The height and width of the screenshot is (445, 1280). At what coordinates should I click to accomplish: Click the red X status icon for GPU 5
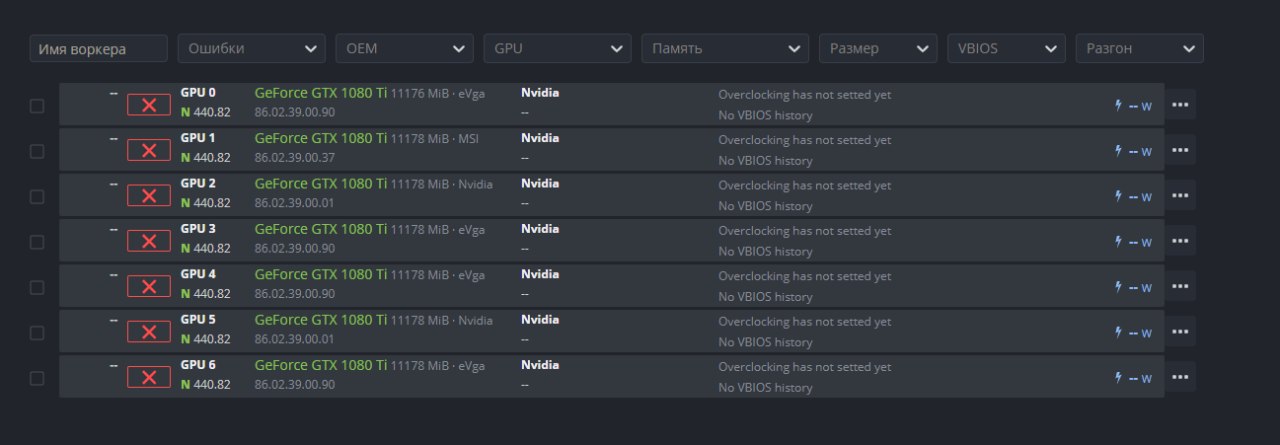[x=149, y=332]
